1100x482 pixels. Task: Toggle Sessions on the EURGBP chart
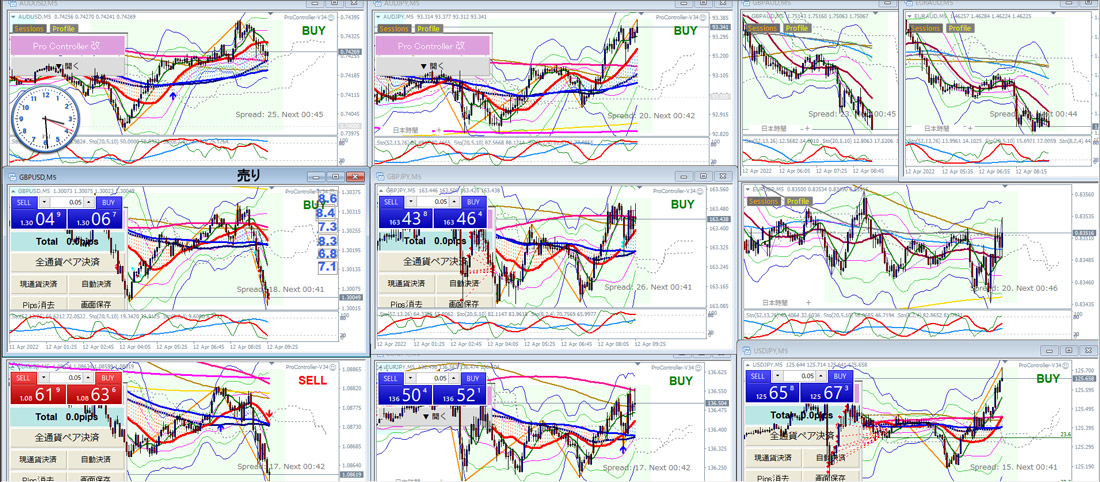point(763,201)
